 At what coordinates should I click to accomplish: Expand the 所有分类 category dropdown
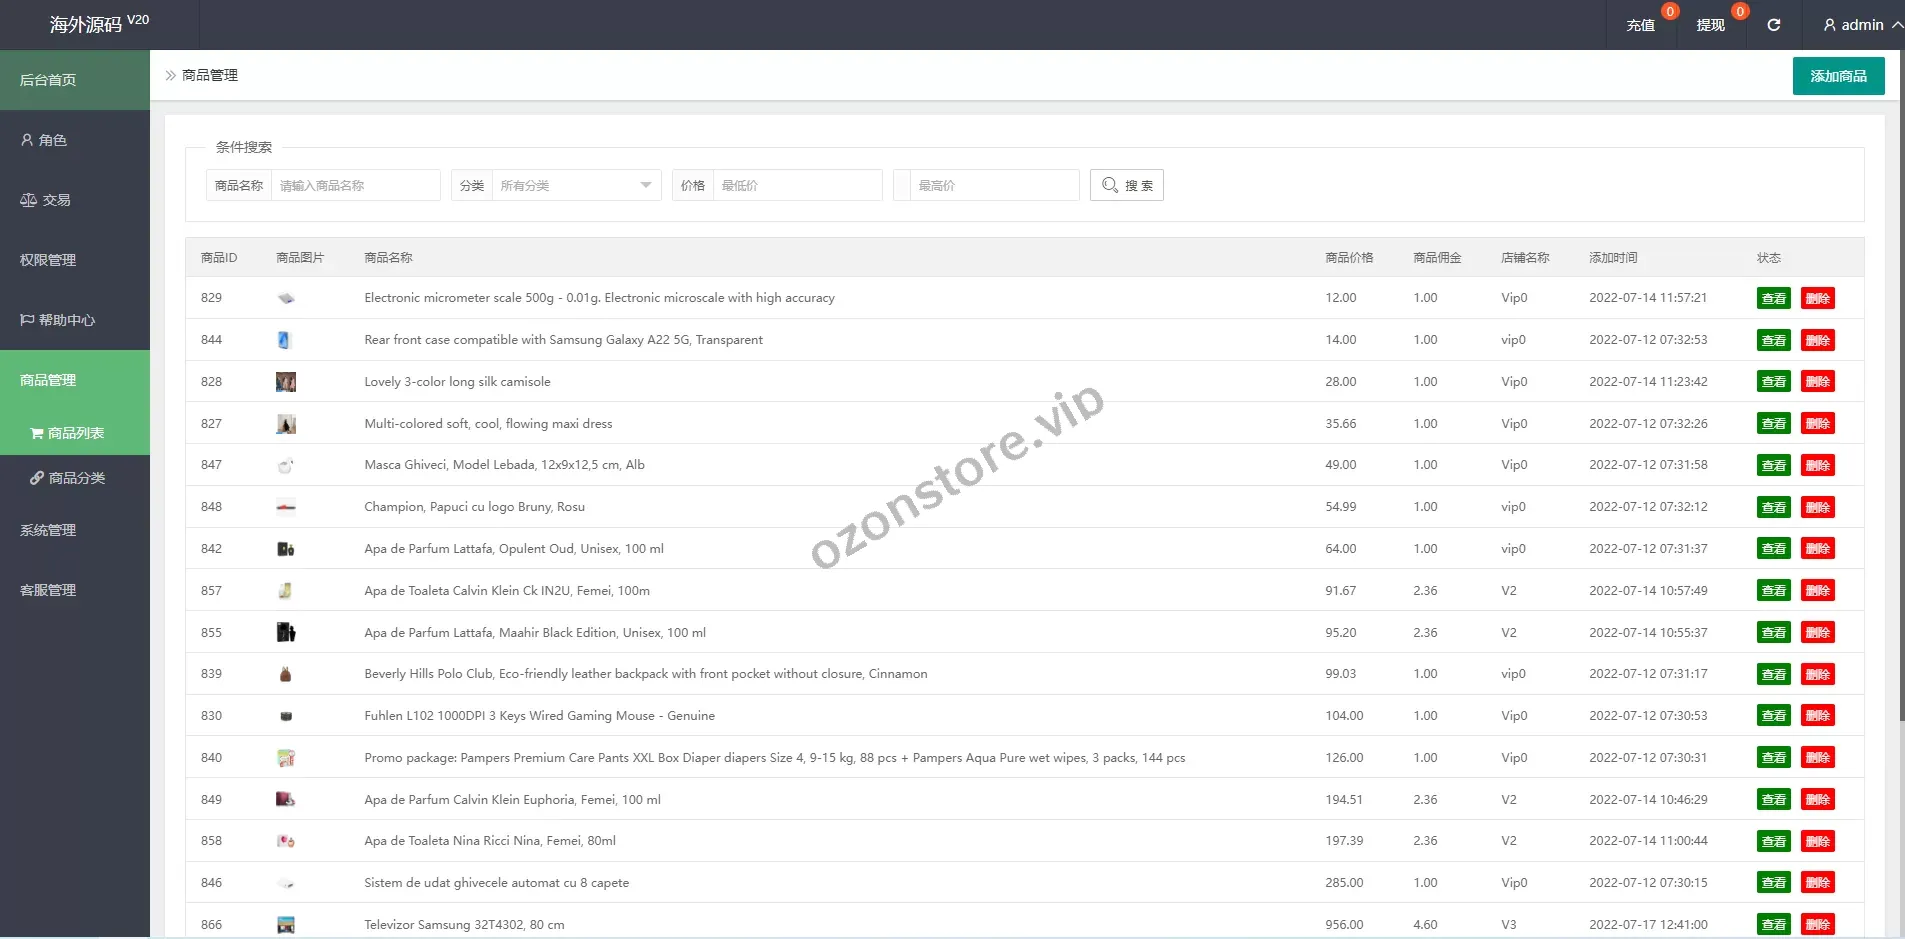click(x=575, y=185)
